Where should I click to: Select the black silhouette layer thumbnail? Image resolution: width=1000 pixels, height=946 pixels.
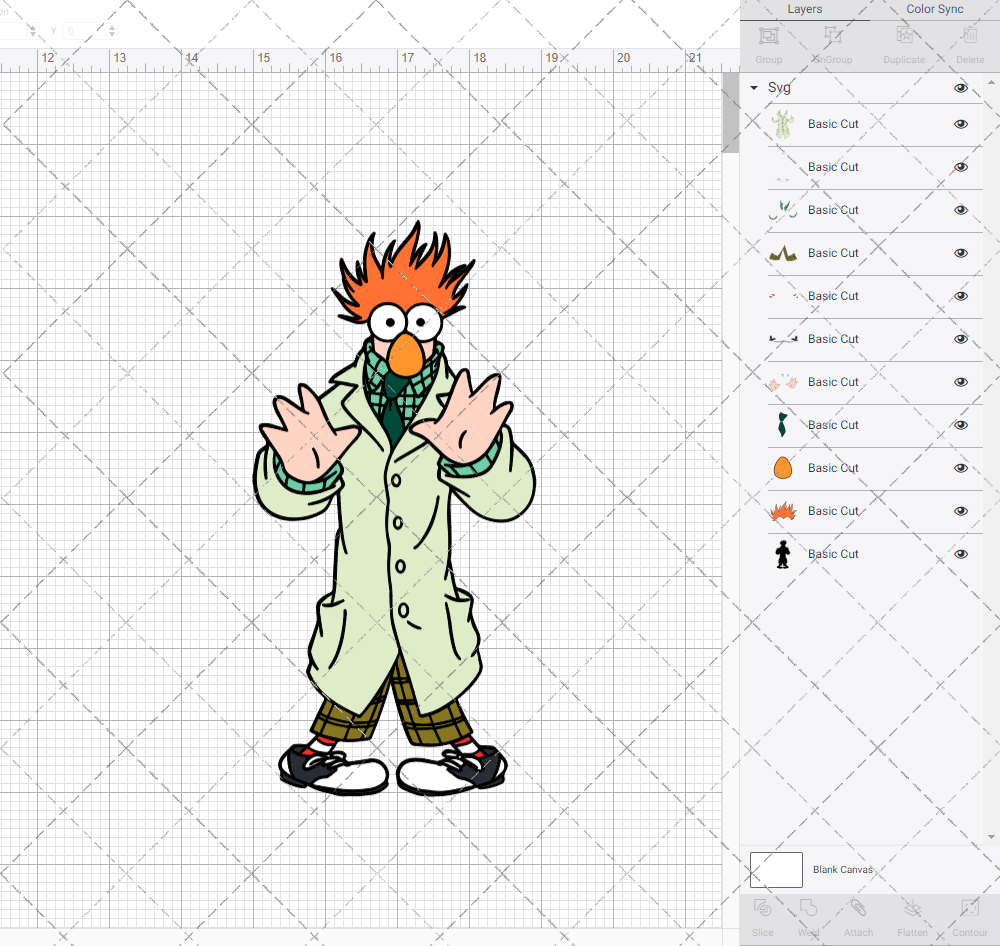click(783, 554)
